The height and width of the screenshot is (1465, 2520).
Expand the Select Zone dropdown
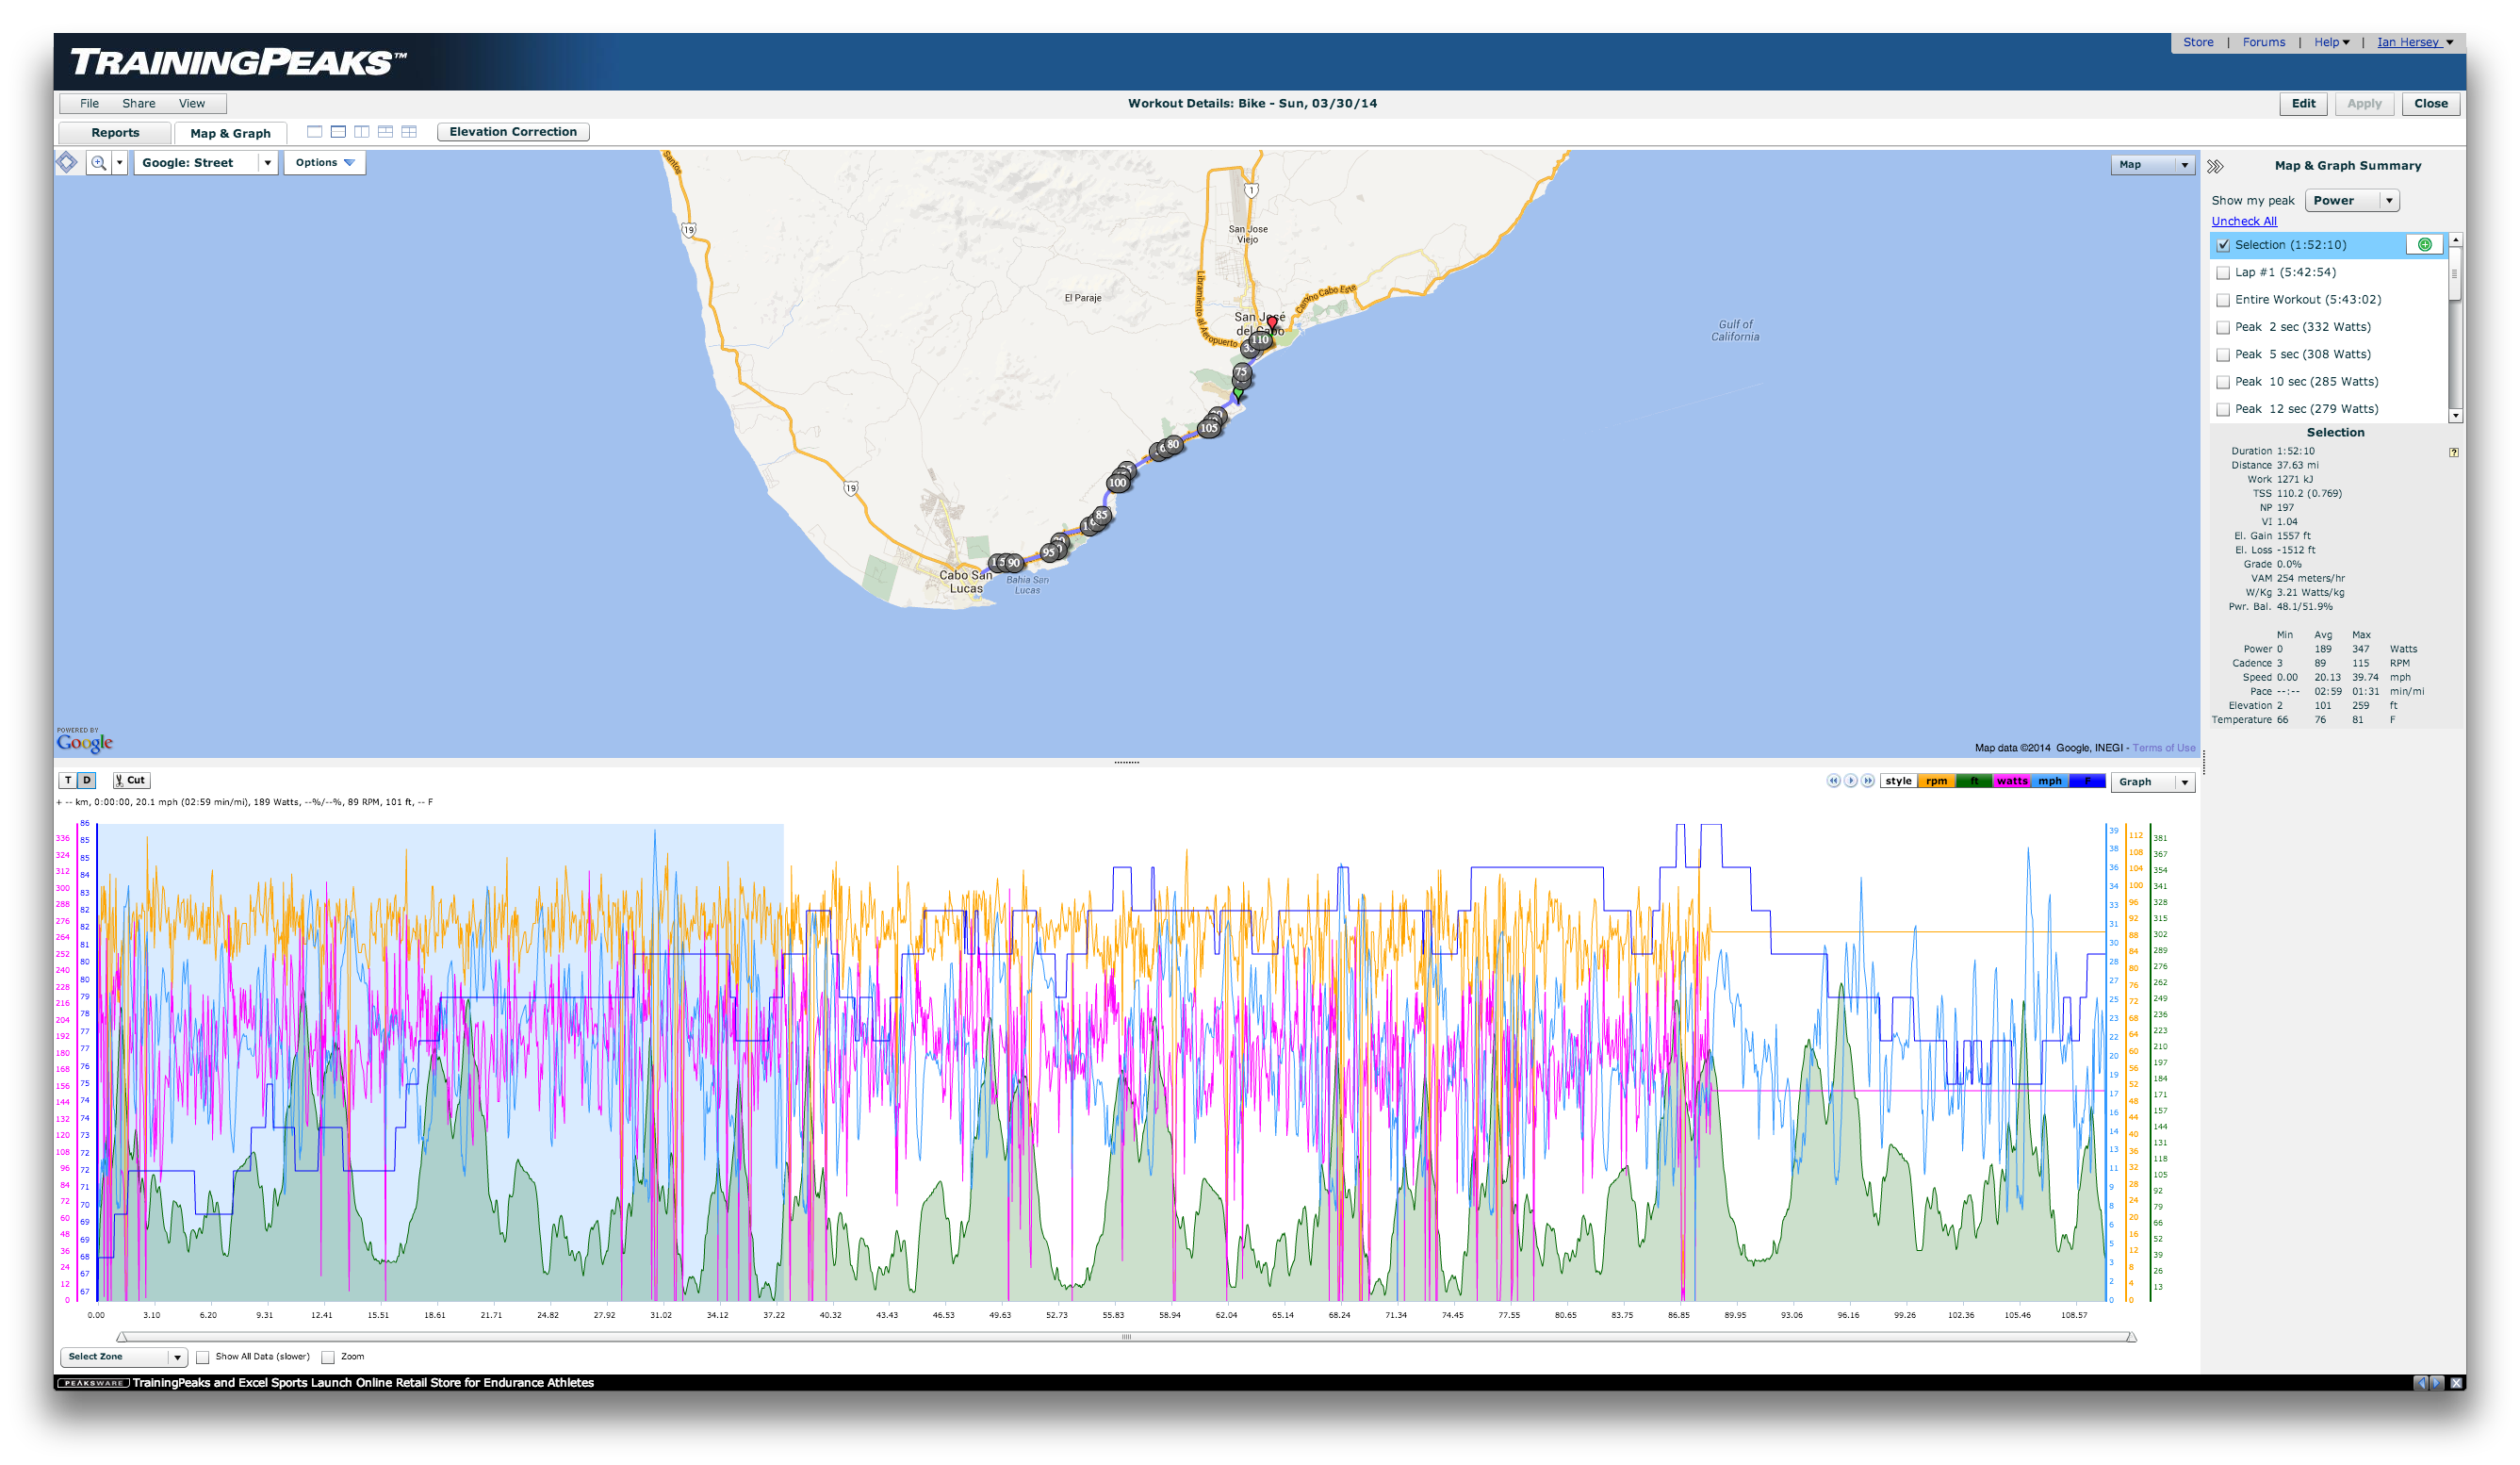177,1357
